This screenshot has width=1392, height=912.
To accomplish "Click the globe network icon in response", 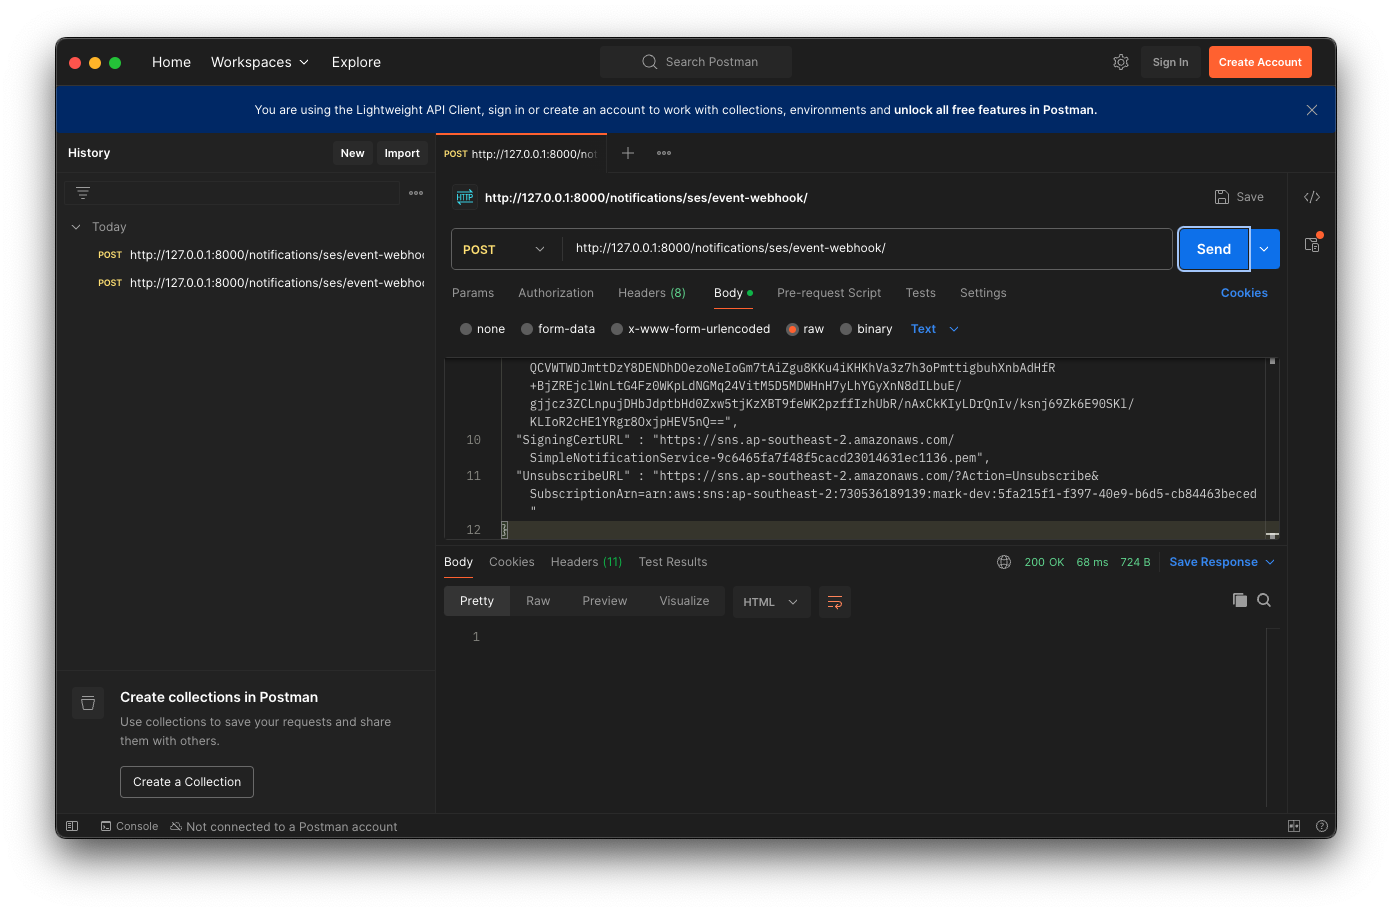I will pos(1004,562).
